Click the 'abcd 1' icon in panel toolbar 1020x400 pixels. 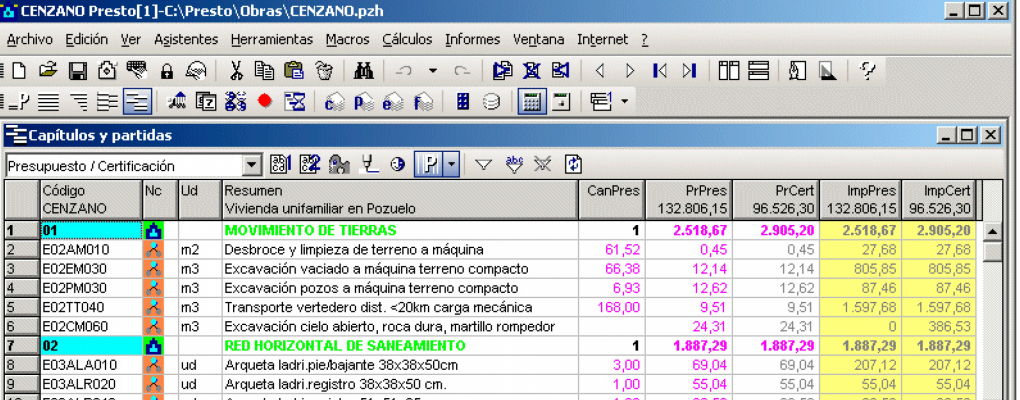tap(280, 165)
